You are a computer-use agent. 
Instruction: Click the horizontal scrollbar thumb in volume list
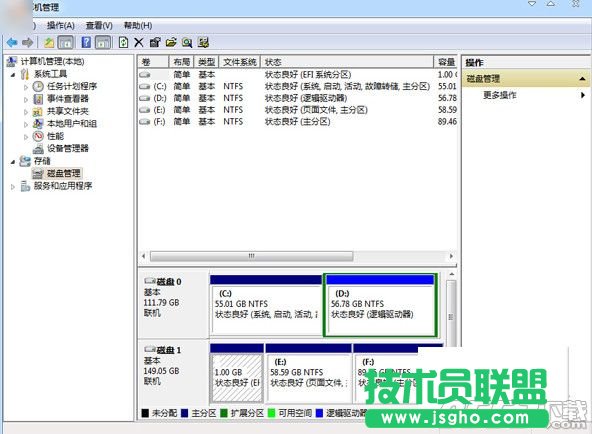(251, 256)
